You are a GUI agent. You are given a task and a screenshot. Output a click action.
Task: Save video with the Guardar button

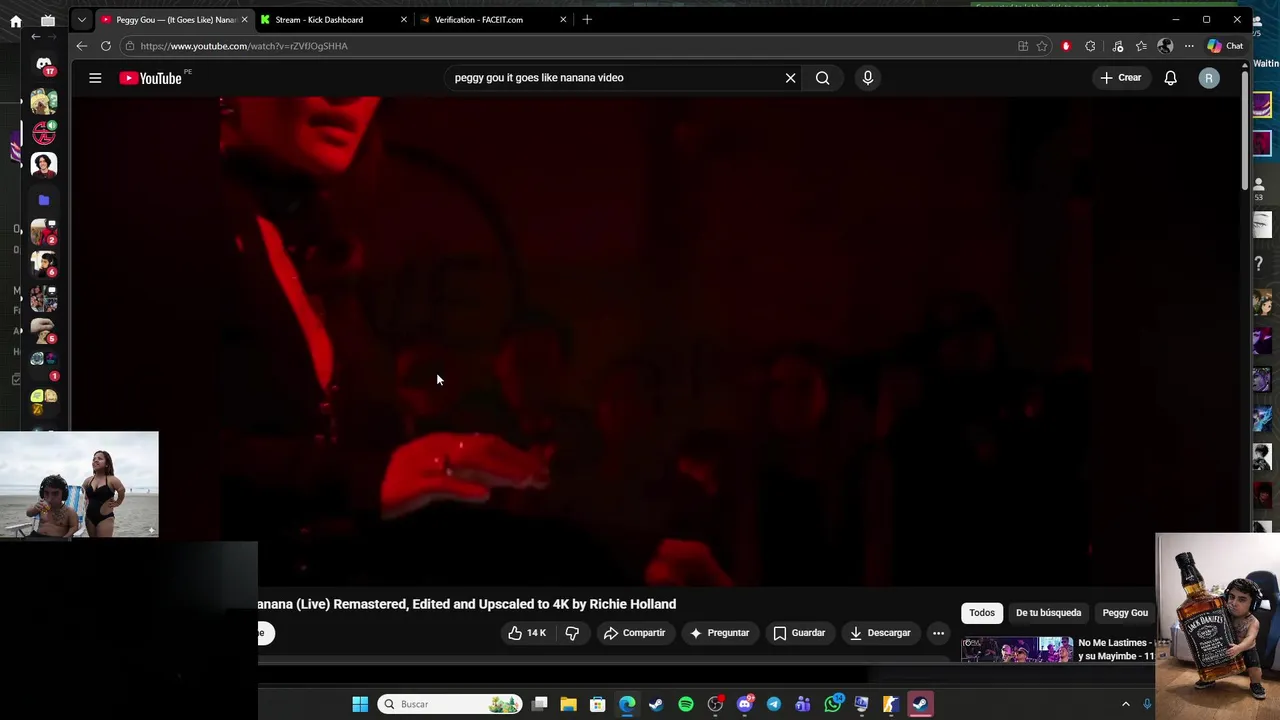(x=799, y=633)
